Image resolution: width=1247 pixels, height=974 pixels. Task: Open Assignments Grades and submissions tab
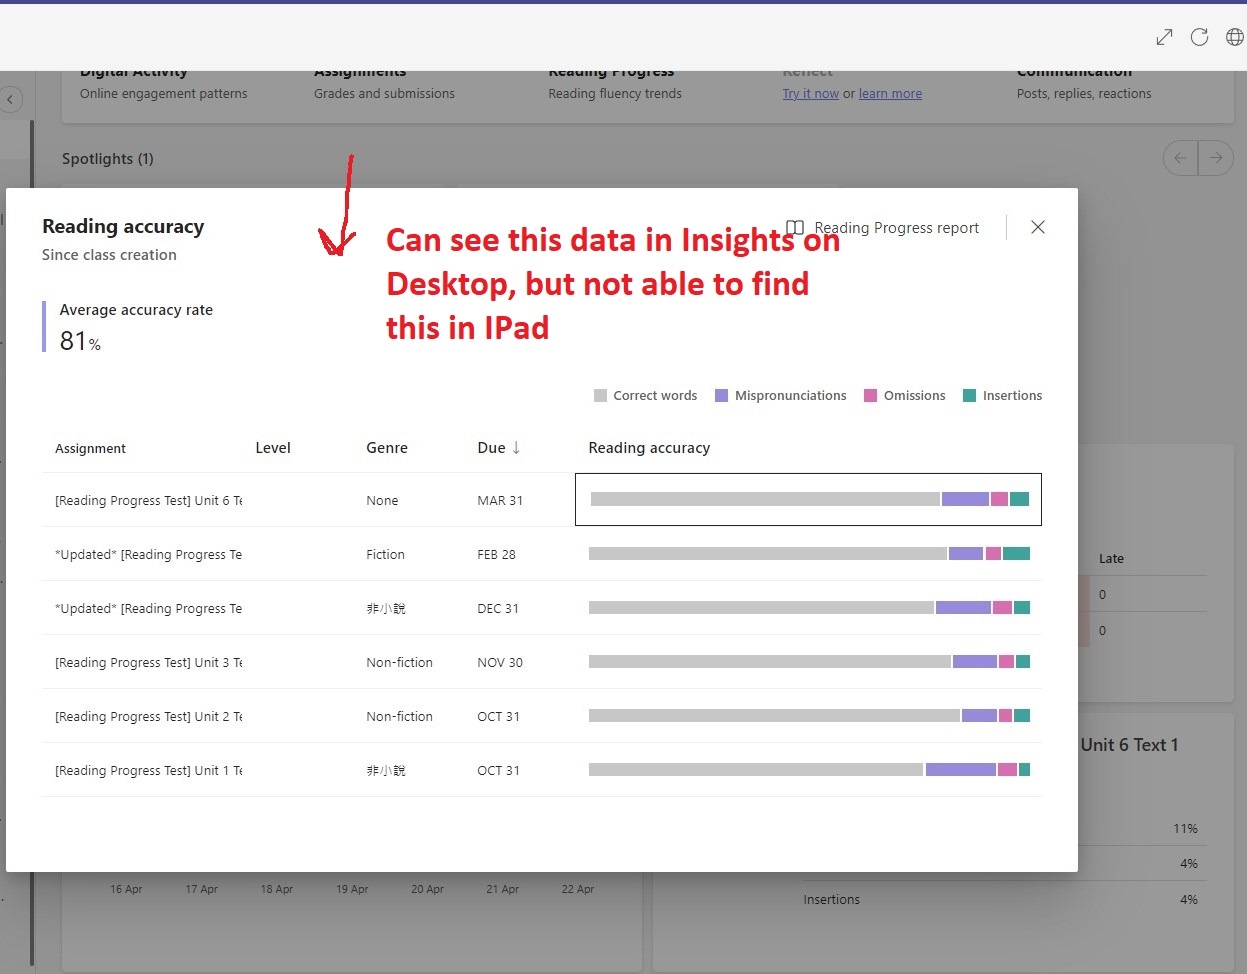[384, 84]
